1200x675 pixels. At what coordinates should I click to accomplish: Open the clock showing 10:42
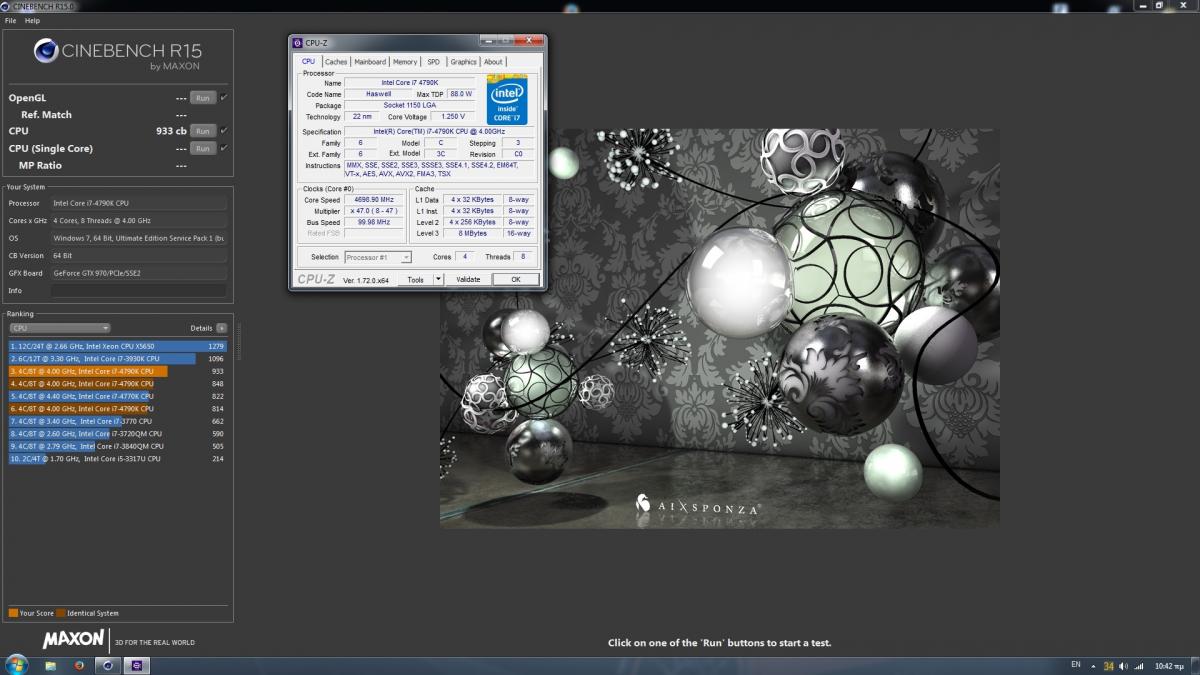[1169, 666]
